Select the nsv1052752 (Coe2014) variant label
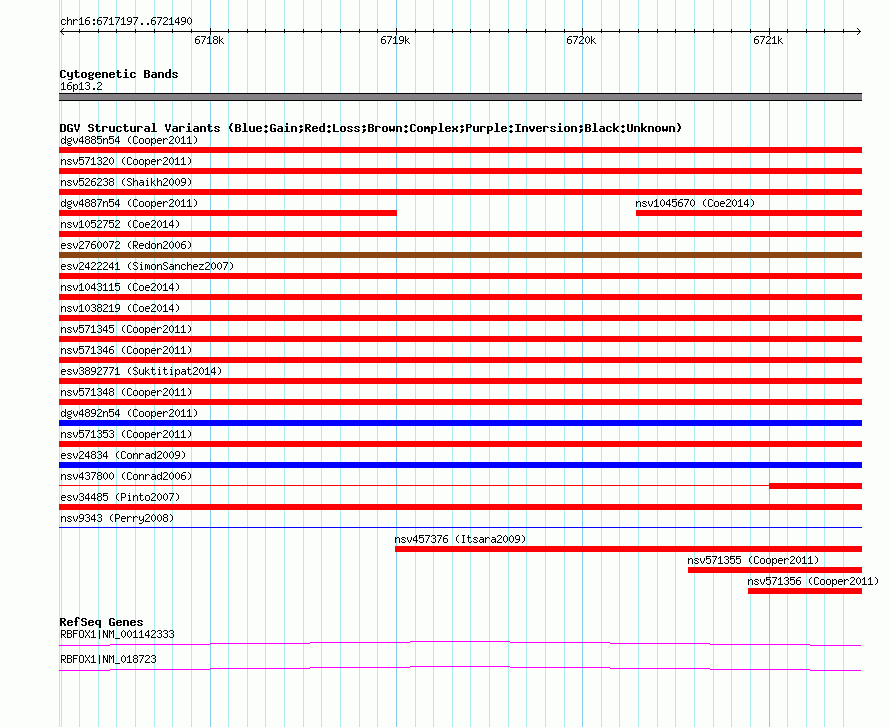Viewport: 890px width, 727px height. 120,224
